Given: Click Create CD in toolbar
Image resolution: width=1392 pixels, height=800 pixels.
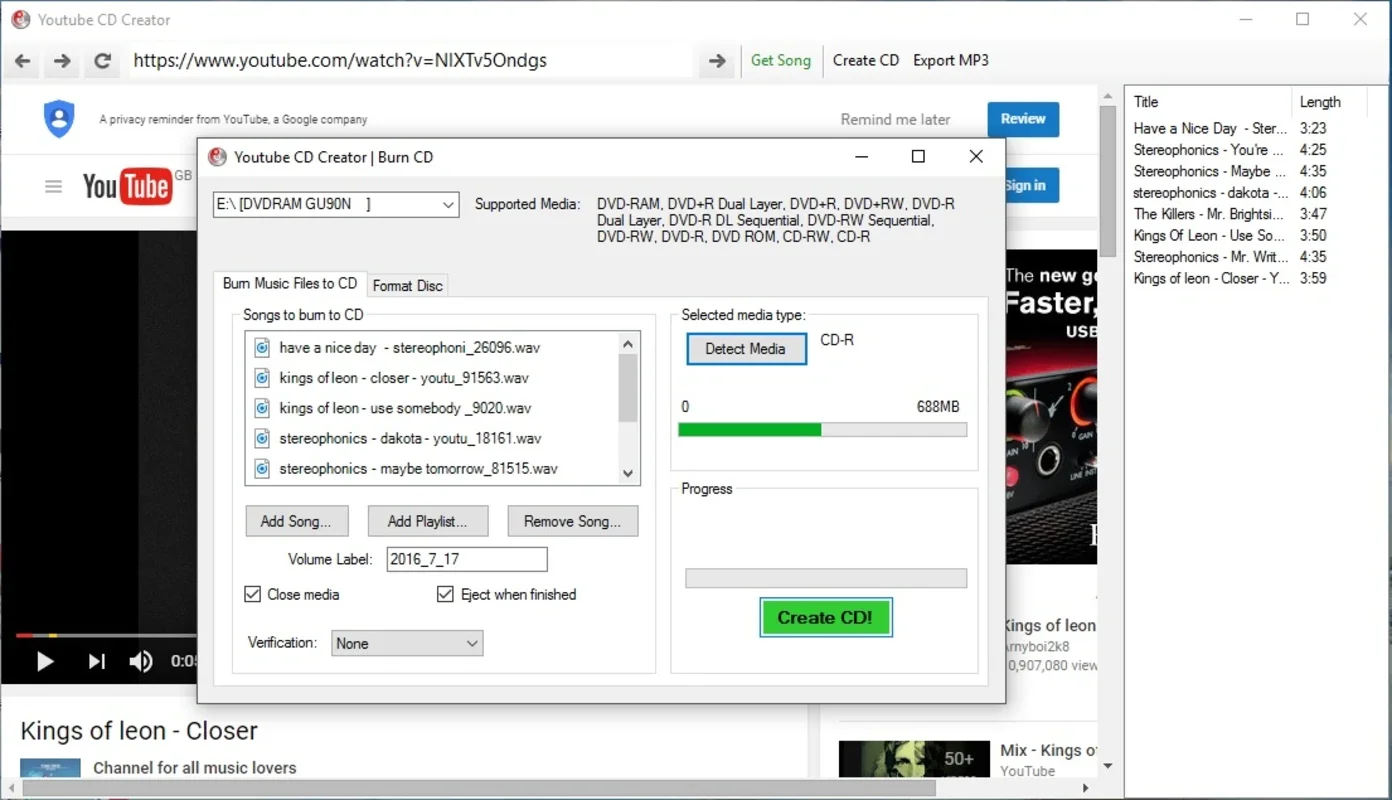Looking at the screenshot, I should tap(866, 60).
